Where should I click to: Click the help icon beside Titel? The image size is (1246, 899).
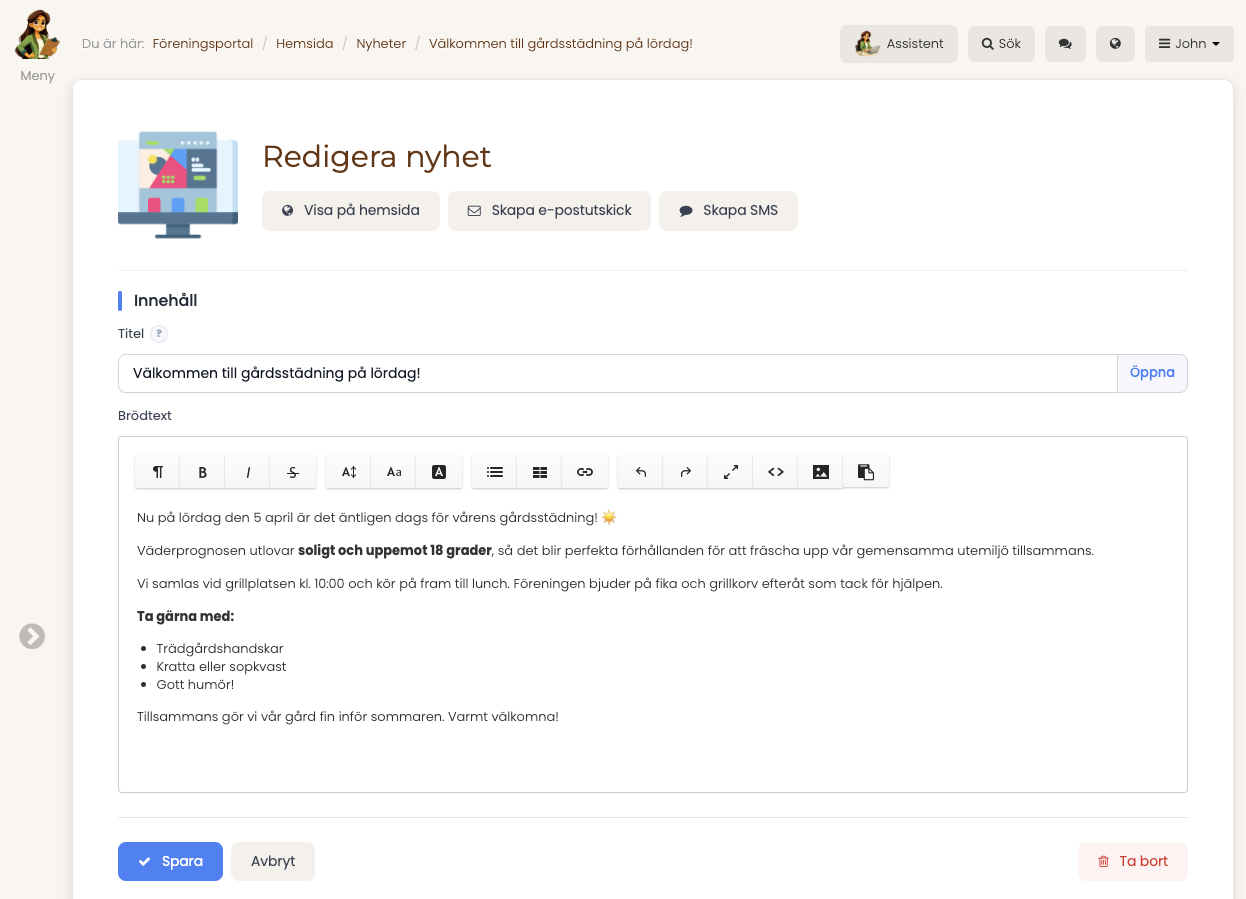(159, 334)
